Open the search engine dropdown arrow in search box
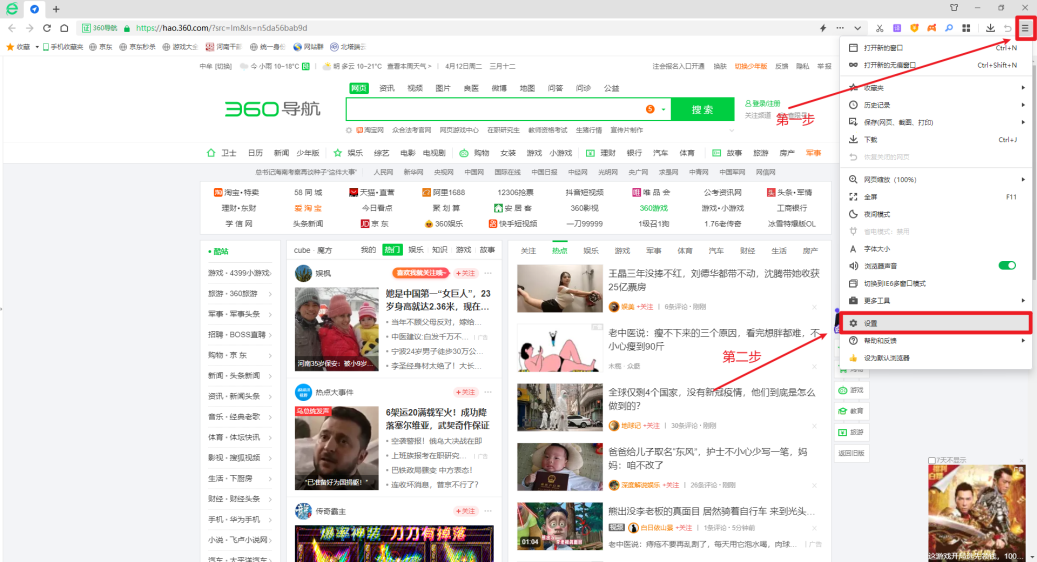 point(663,109)
